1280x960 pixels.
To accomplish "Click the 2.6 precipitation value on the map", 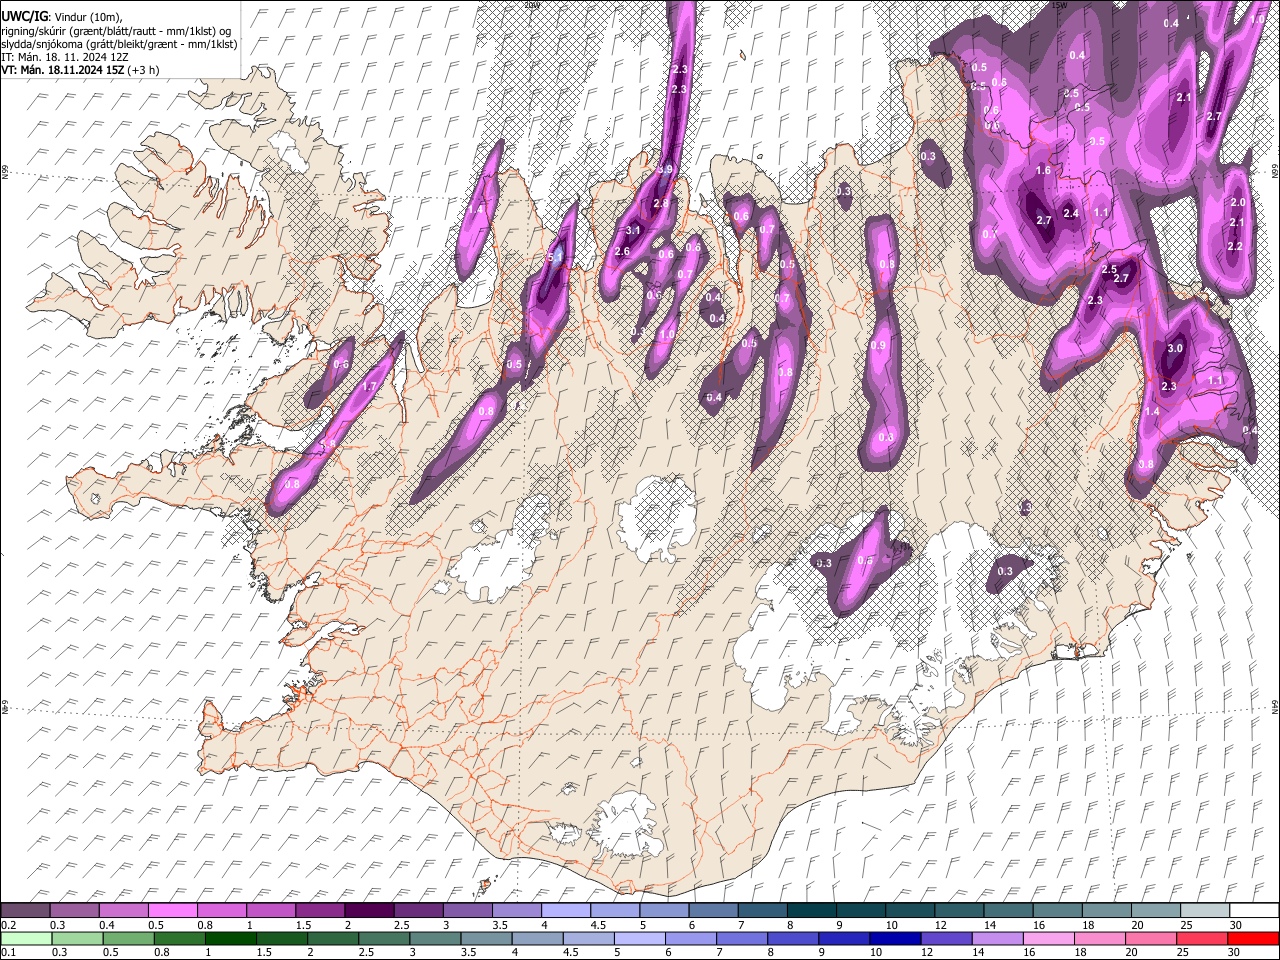I will click(x=622, y=252).
